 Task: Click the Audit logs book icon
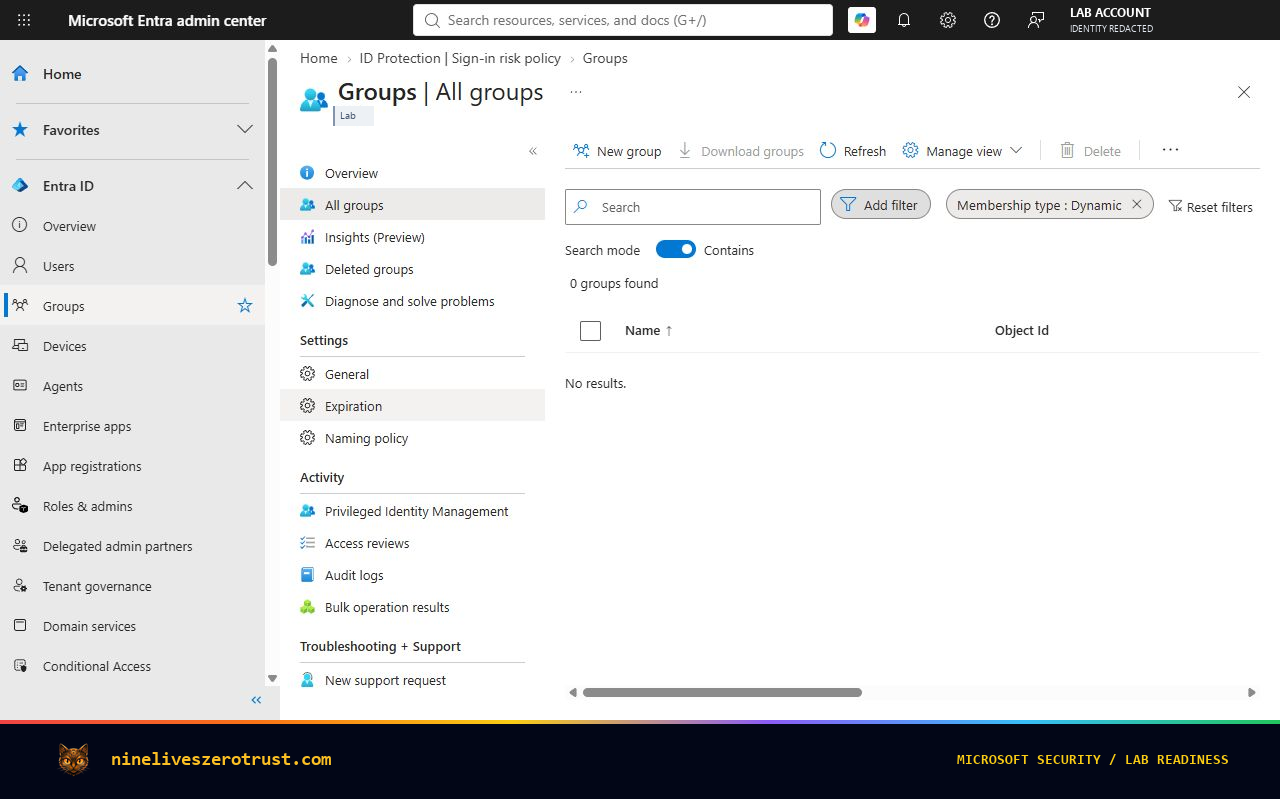(308, 575)
